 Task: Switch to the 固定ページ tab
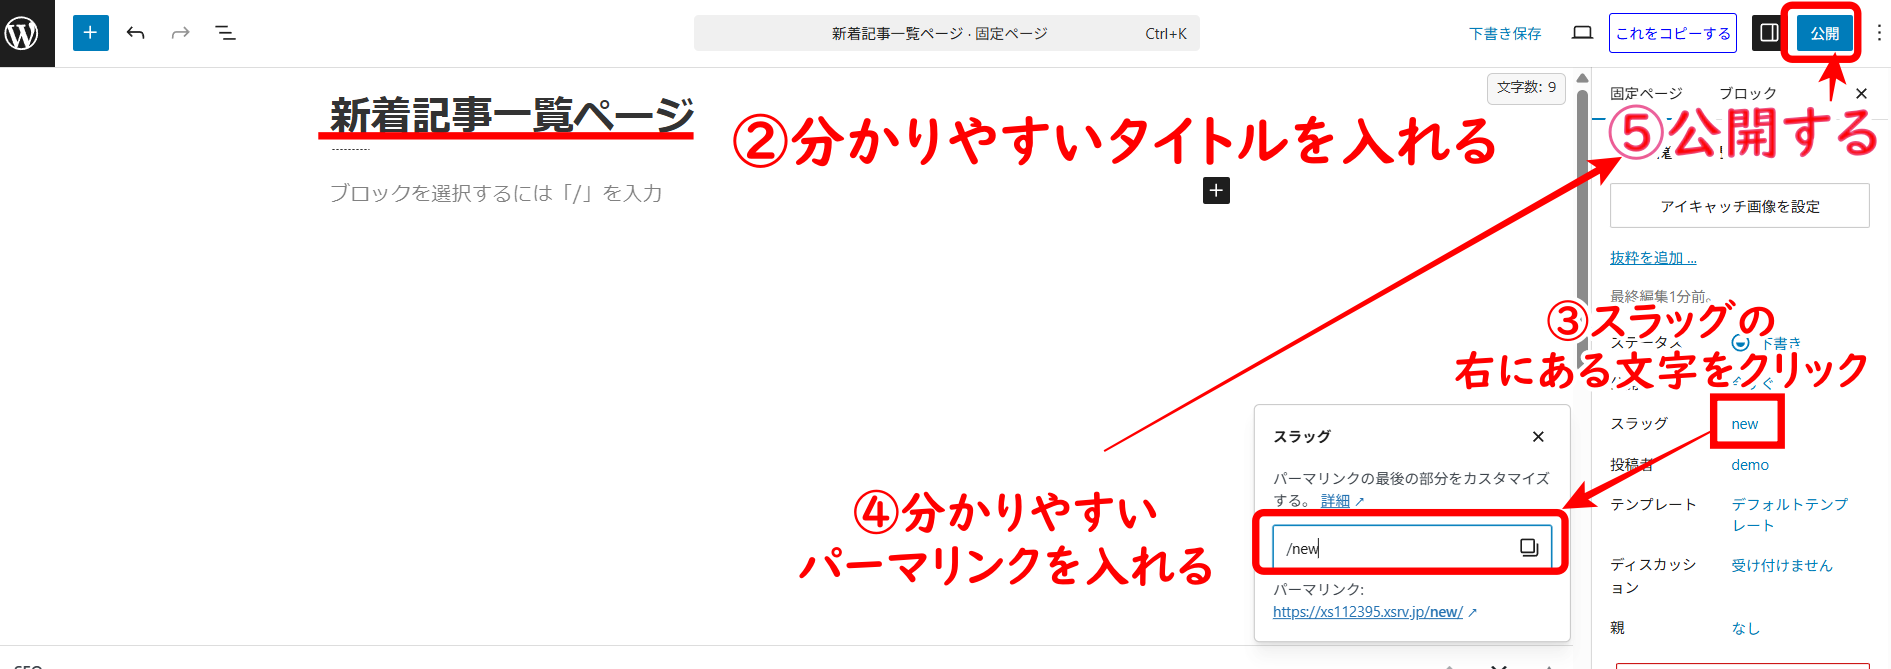coord(1645,93)
